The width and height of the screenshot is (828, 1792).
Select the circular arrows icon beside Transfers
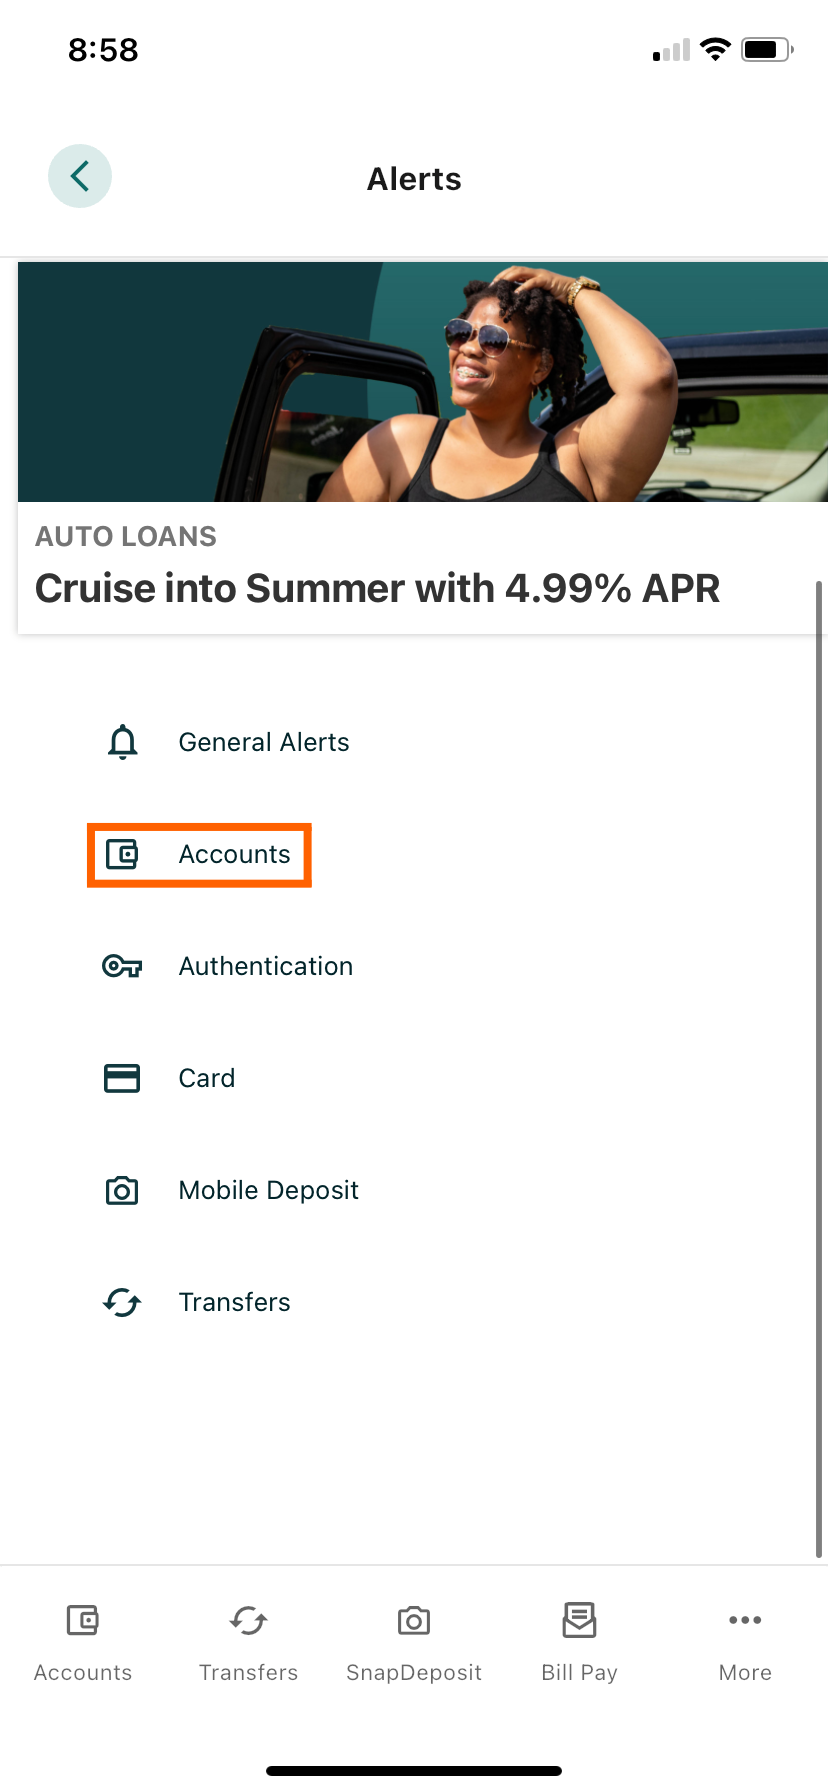click(x=121, y=1302)
